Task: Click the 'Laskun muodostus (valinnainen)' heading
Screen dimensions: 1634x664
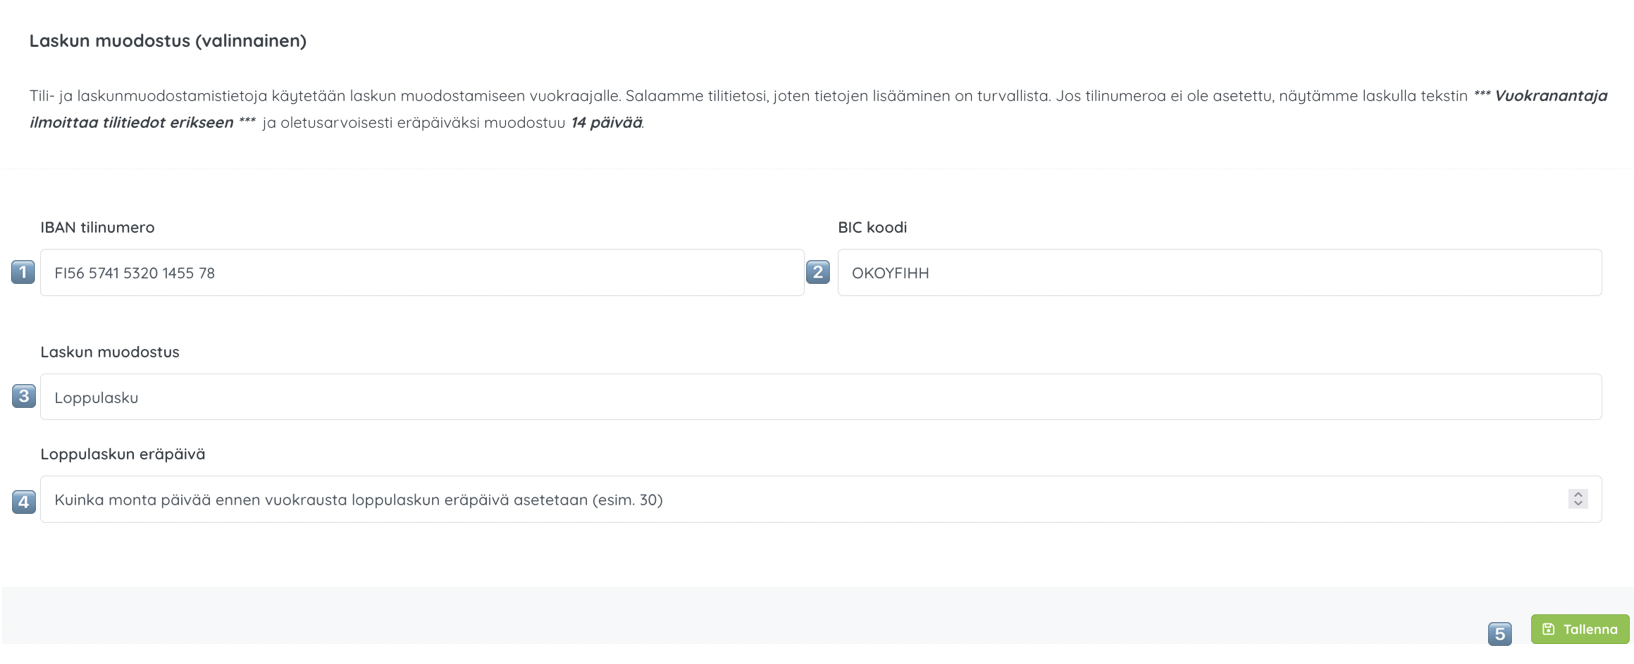Action: [x=168, y=41]
